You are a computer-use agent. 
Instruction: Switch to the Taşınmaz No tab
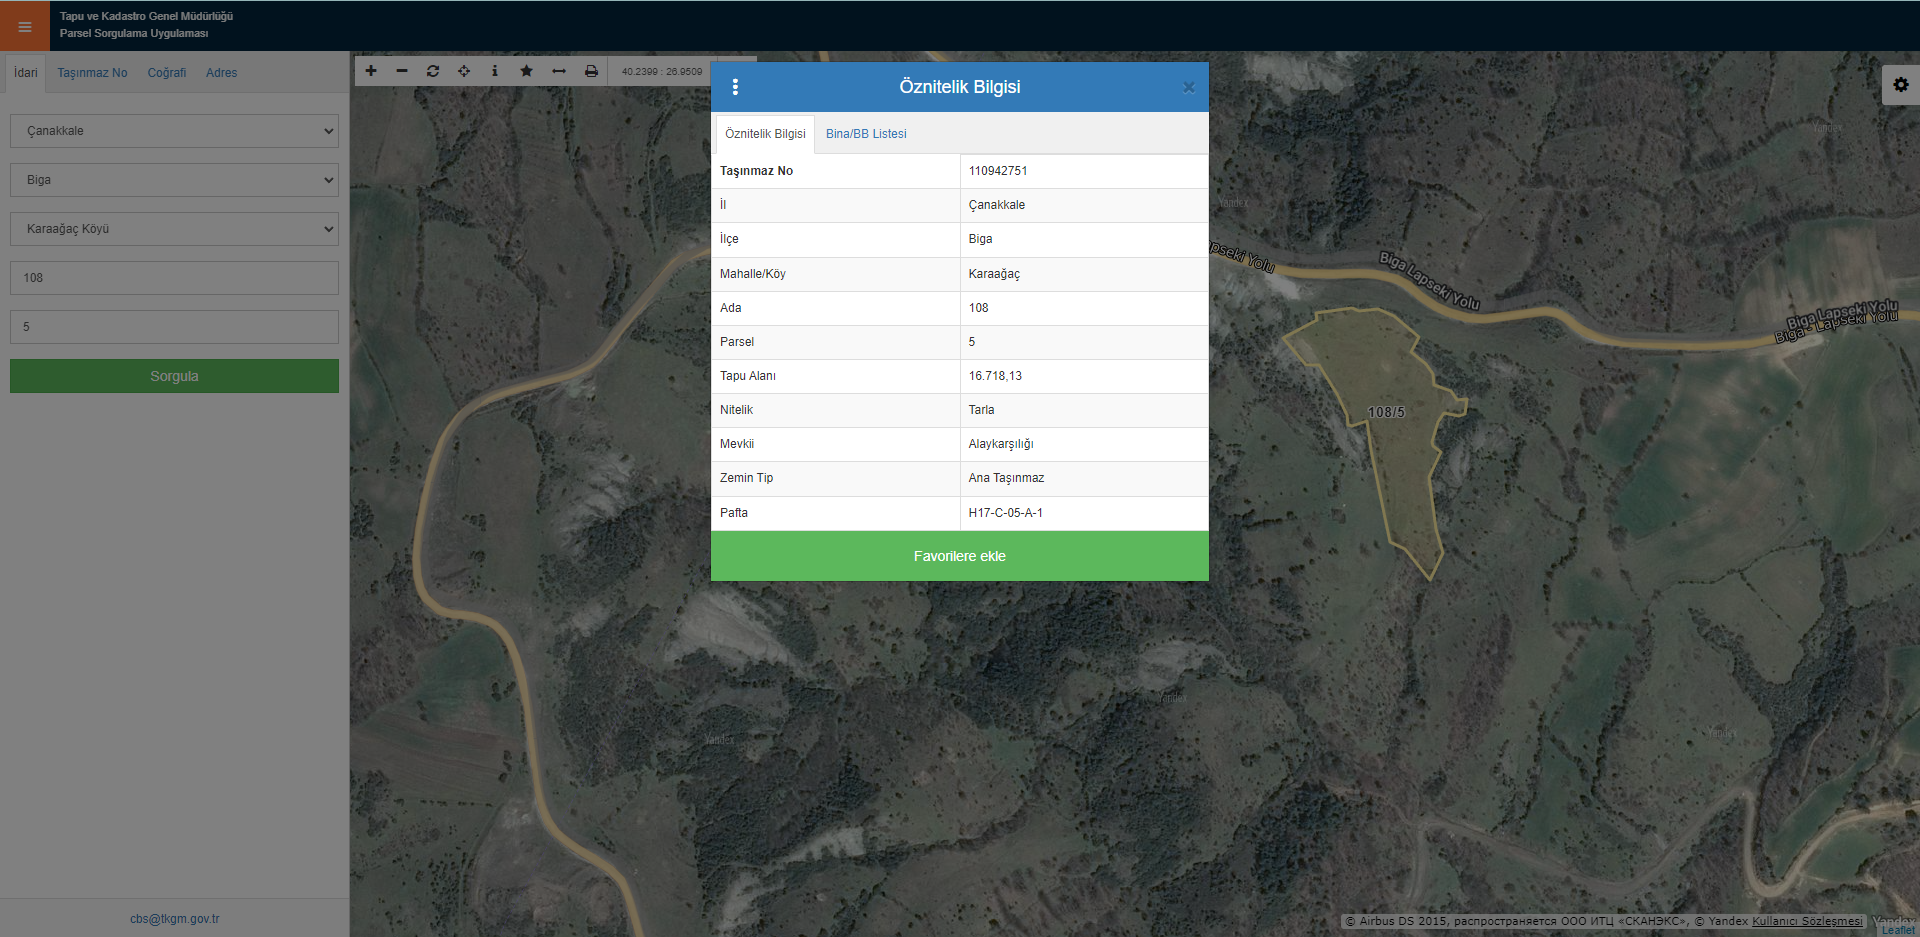pos(92,73)
